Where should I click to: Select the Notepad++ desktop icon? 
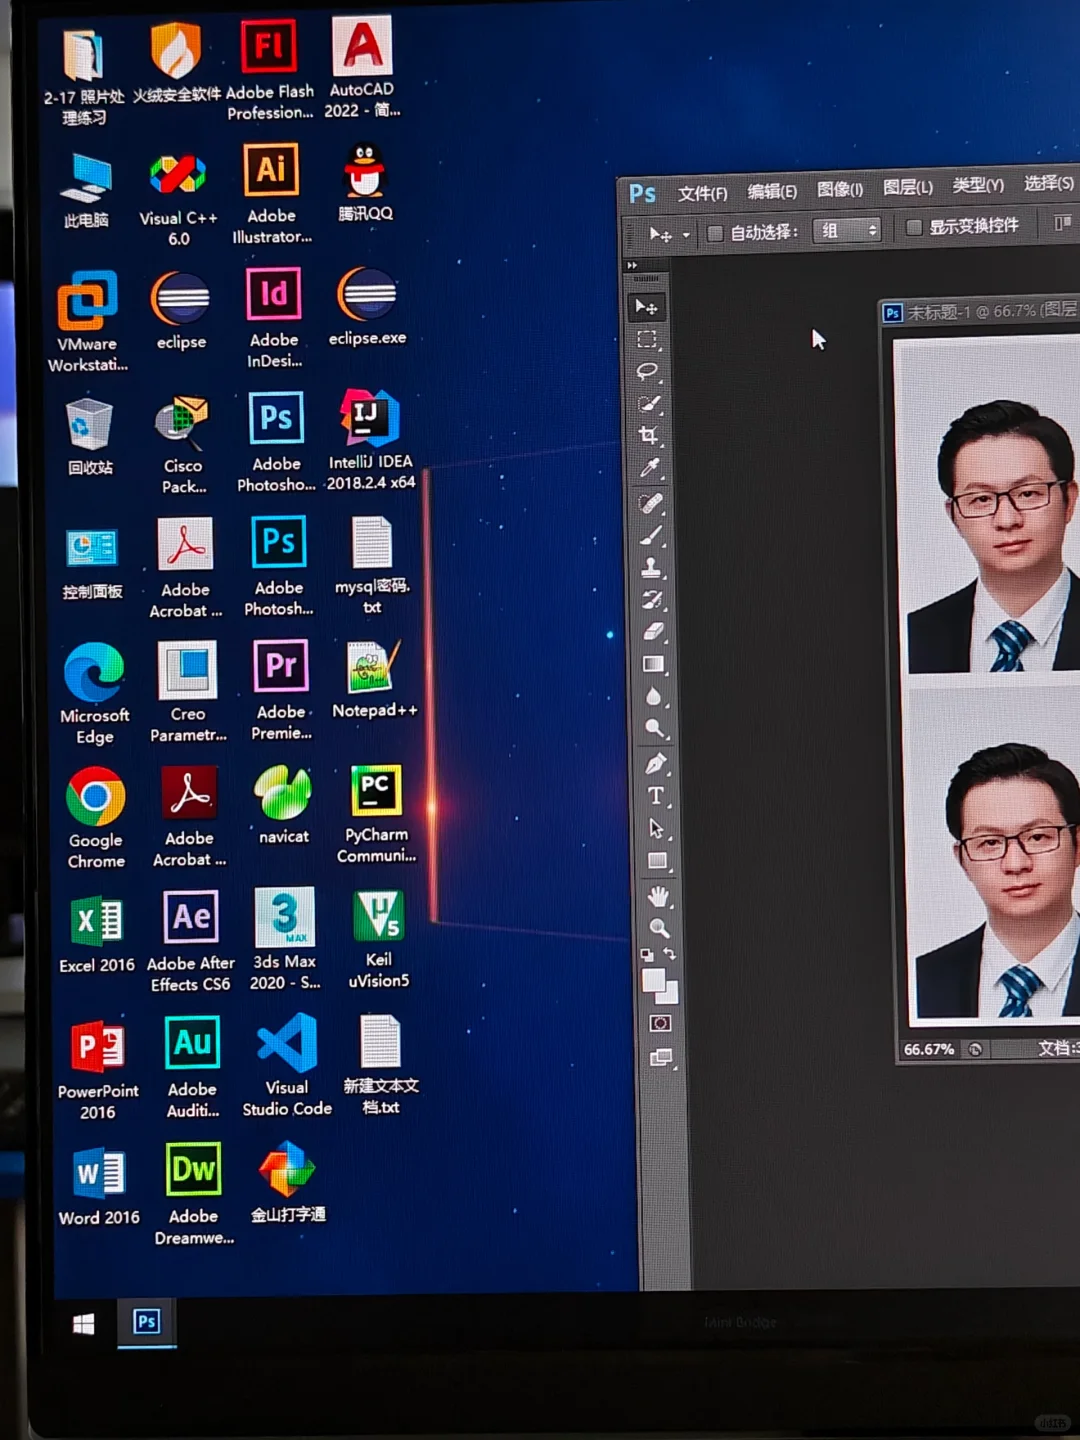click(374, 679)
